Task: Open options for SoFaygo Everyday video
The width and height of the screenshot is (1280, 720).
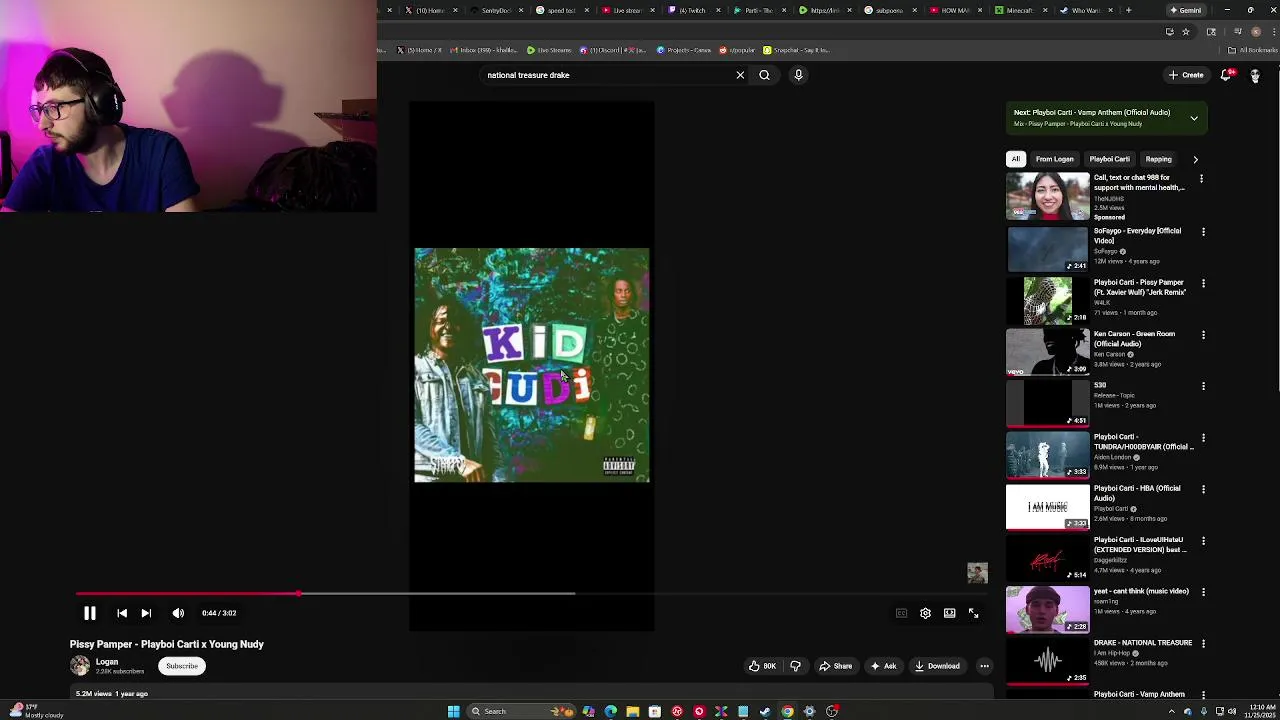Action: point(1203,232)
